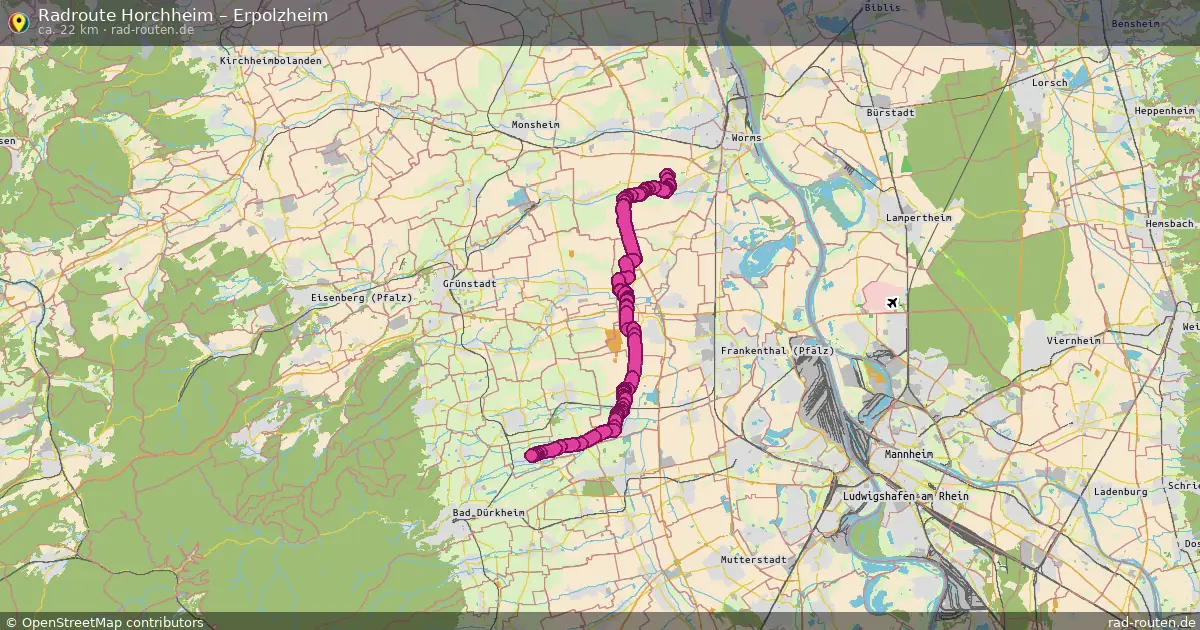Image resolution: width=1200 pixels, height=630 pixels.
Task: Click the title Radroute Horchheim – Erpolzheim
Action: pyautogui.click(x=183, y=15)
